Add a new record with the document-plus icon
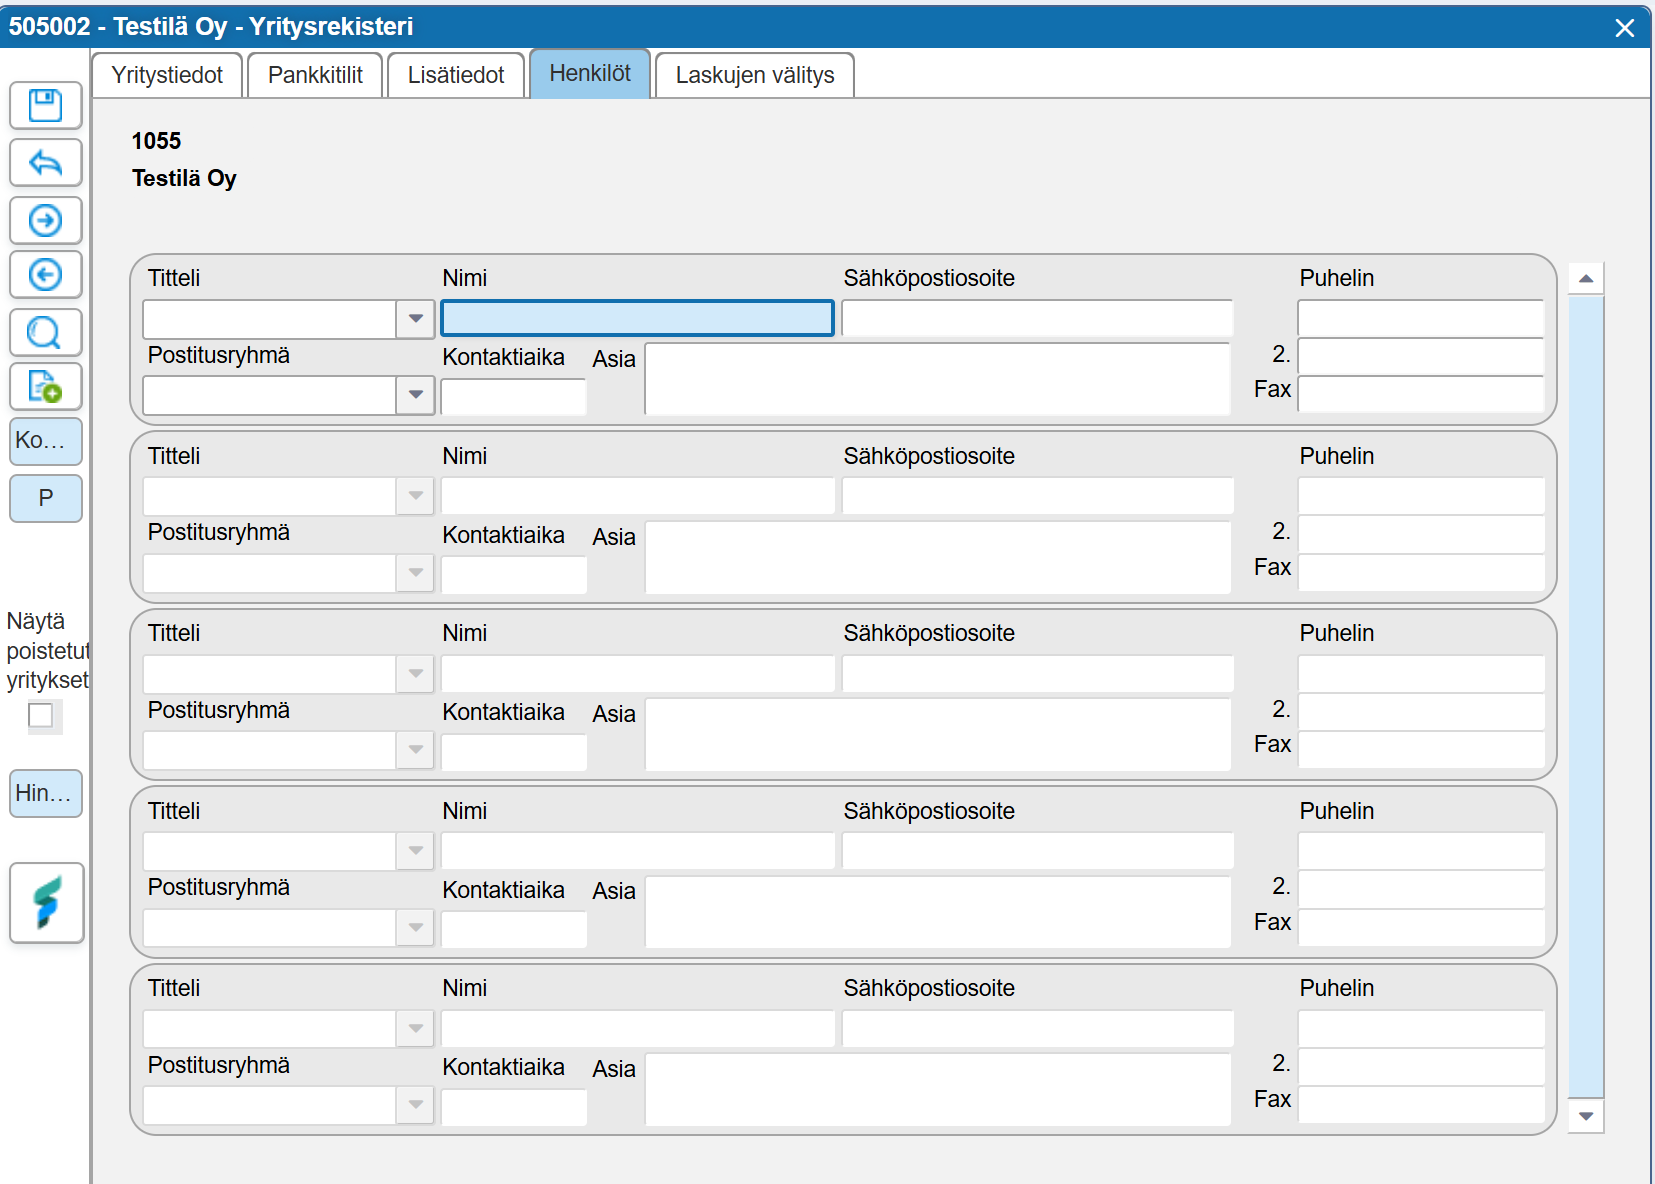Viewport: 1655px width, 1184px height. (46, 386)
